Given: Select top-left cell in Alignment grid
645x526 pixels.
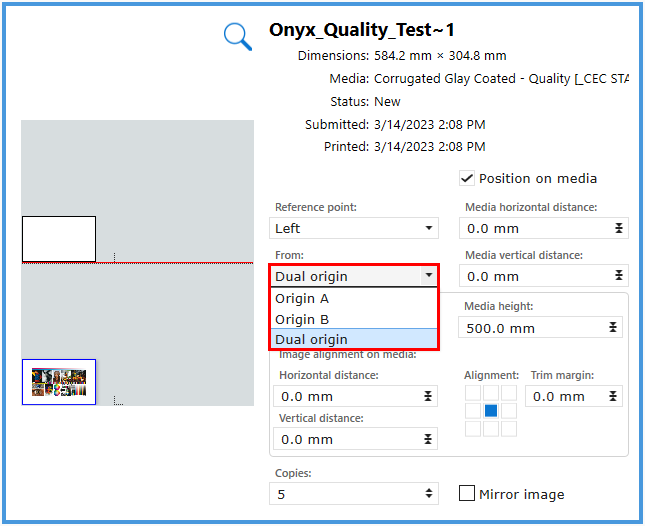Looking at the screenshot, I should point(473,393).
